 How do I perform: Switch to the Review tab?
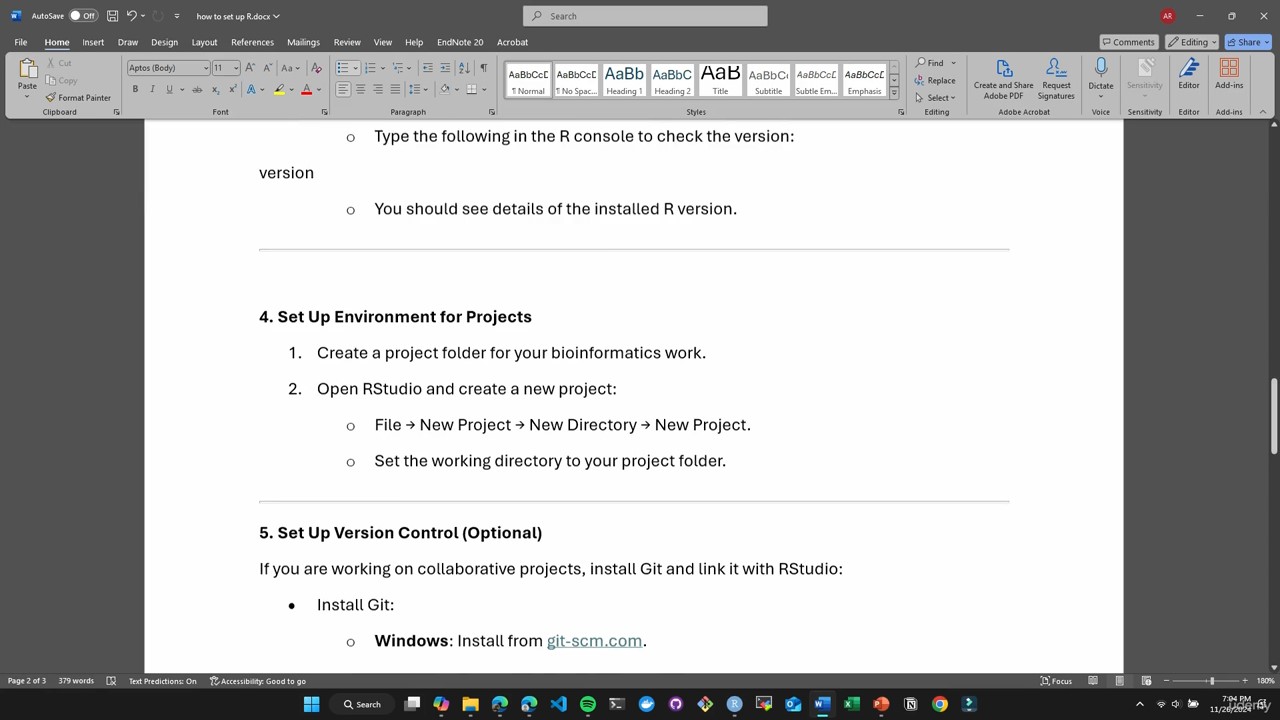click(347, 42)
